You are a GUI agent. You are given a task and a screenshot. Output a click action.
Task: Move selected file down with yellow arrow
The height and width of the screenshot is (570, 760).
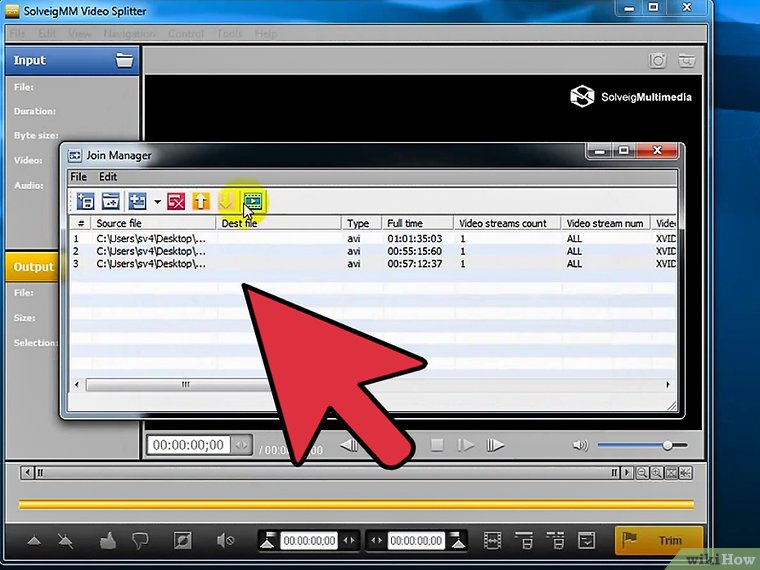click(226, 201)
